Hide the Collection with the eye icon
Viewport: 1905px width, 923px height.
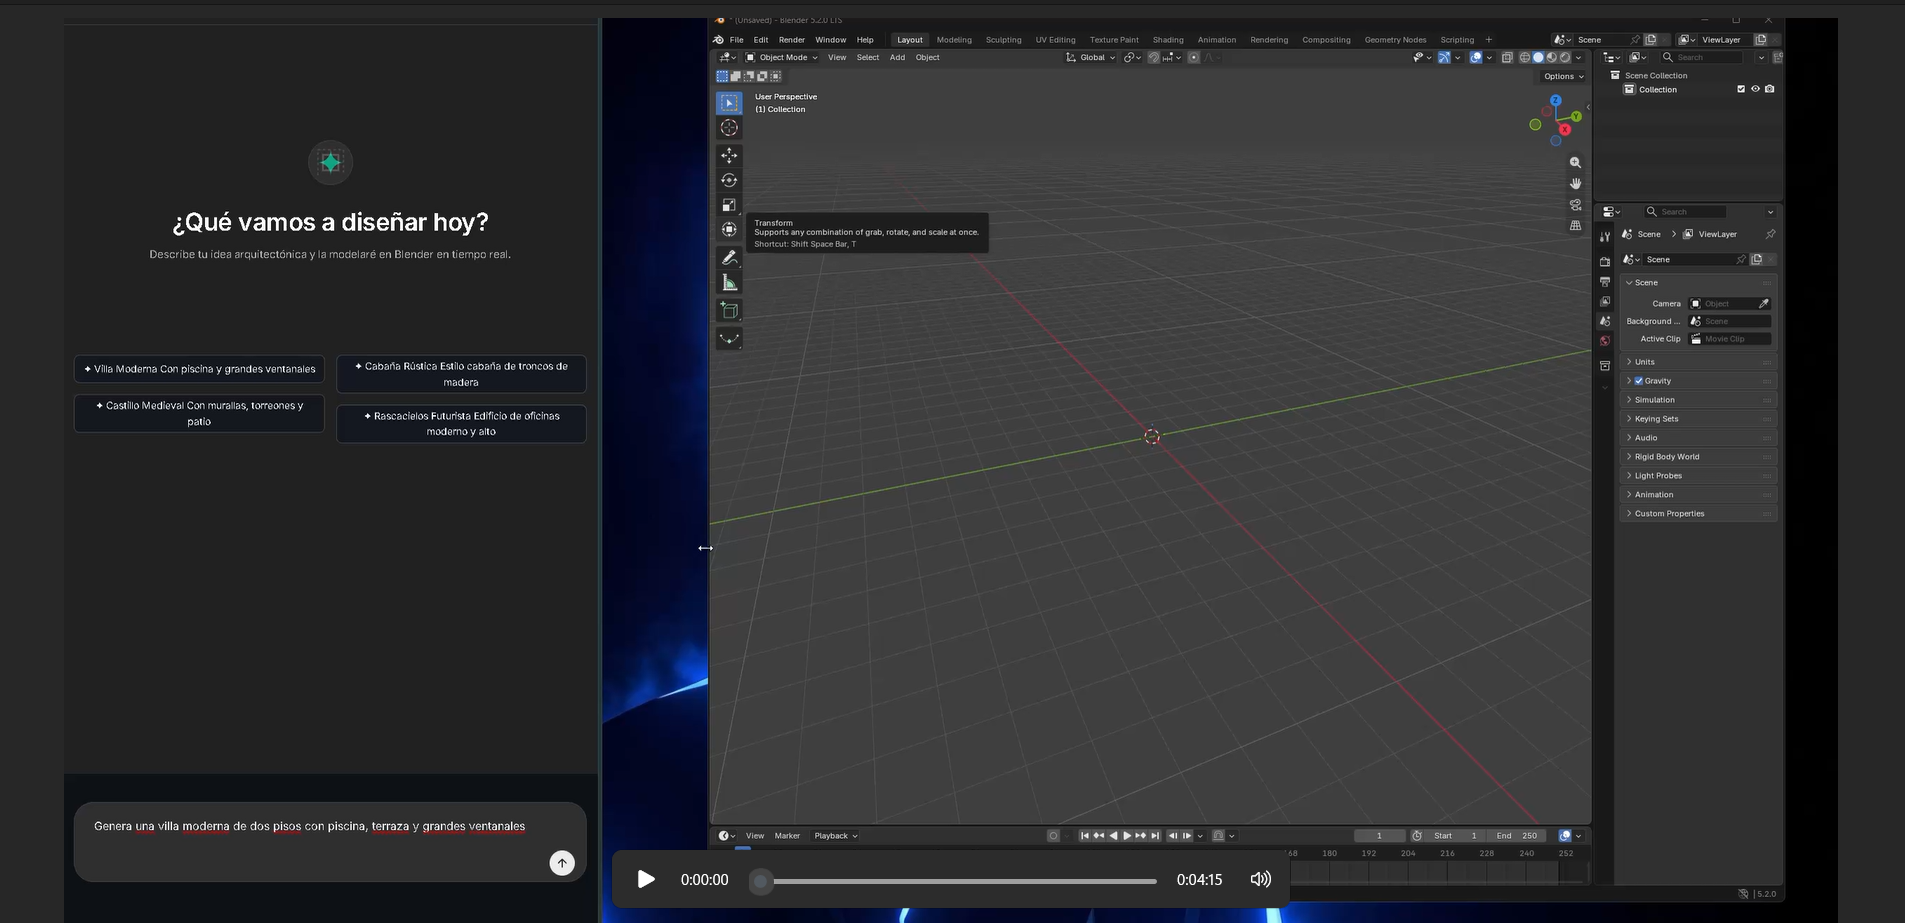tap(1755, 89)
